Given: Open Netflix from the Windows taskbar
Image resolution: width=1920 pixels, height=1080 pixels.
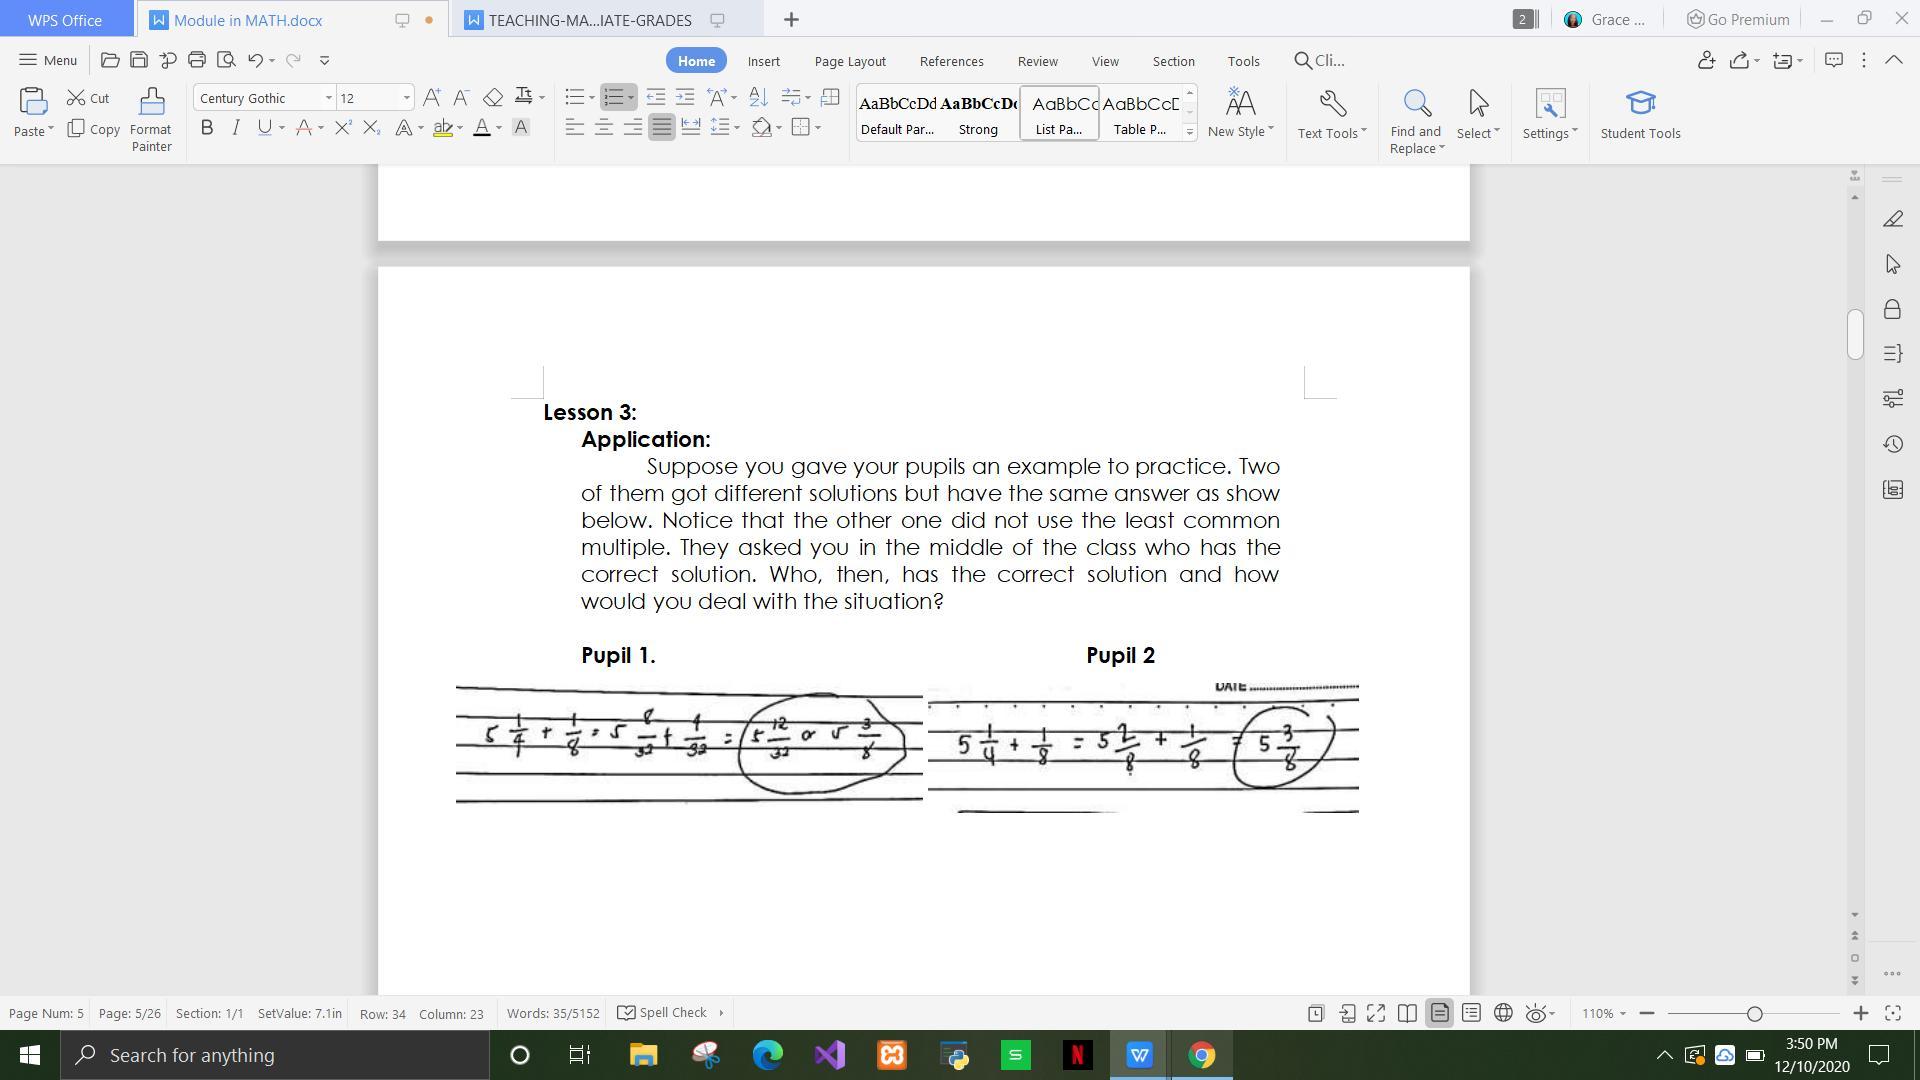Looking at the screenshot, I should [x=1077, y=1055].
